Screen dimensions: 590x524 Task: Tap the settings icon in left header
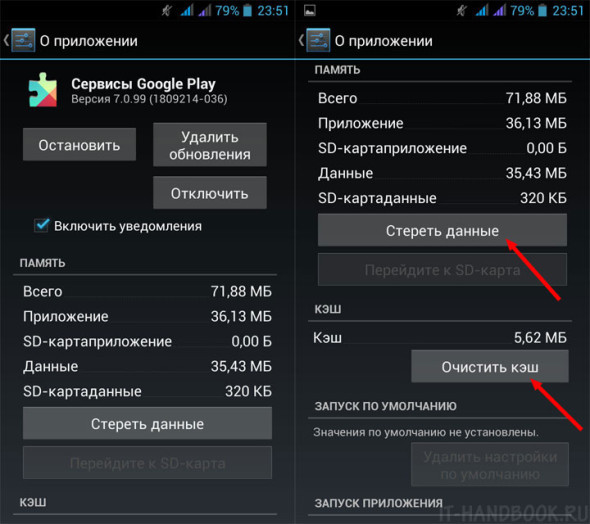[23, 40]
